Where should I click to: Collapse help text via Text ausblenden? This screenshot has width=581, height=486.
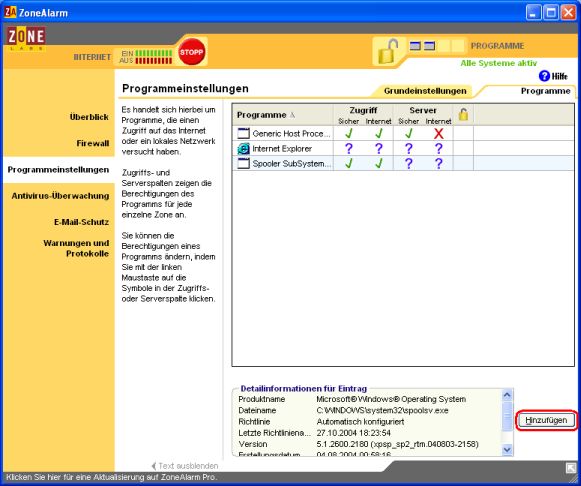click(x=185, y=466)
